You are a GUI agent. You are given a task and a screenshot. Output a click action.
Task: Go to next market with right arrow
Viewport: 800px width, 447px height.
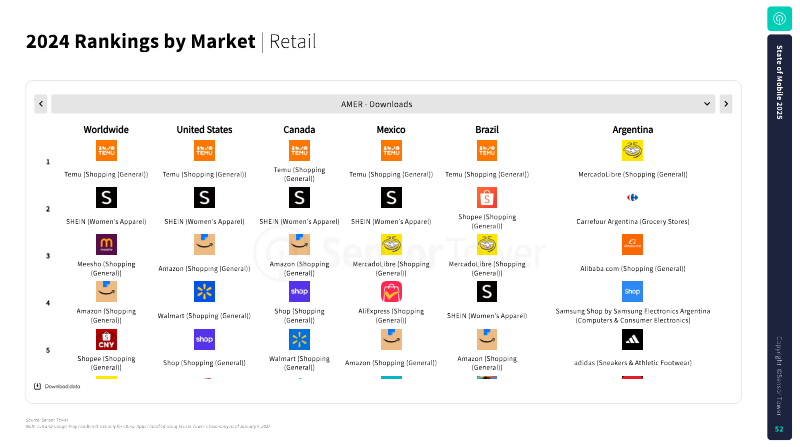[x=726, y=104]
